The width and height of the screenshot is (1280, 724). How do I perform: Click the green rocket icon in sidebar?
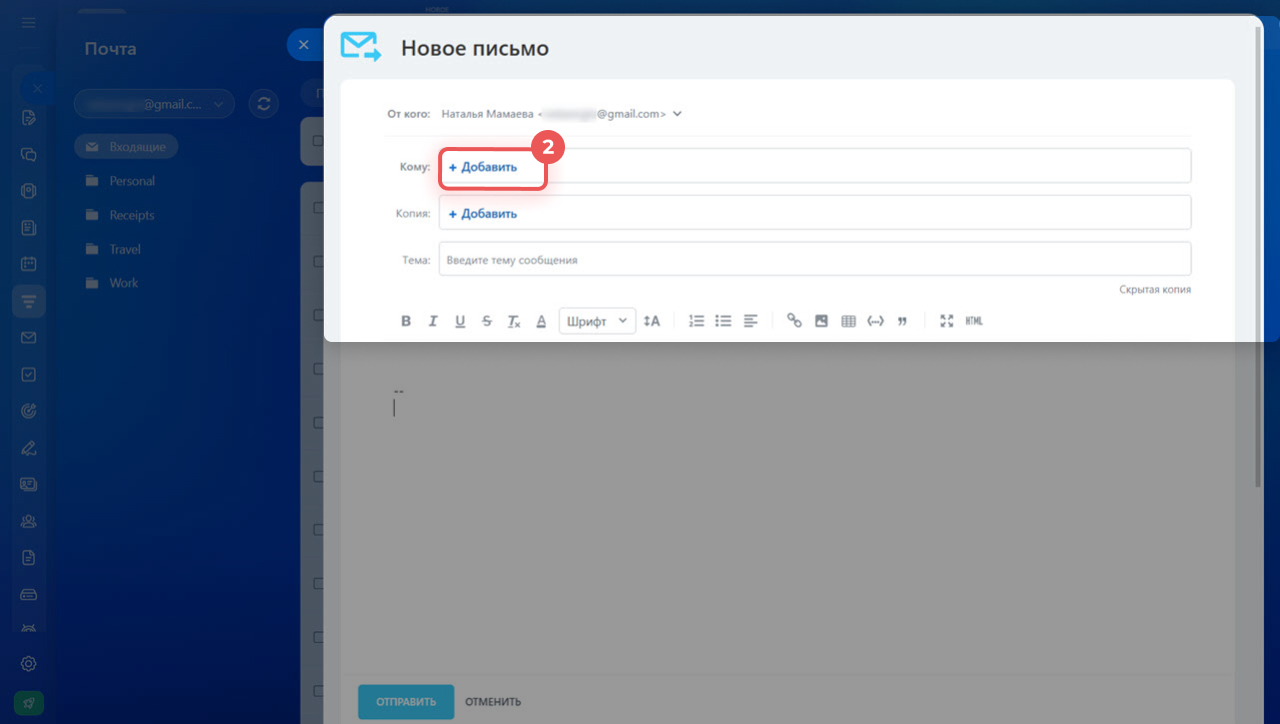point(29,703)
